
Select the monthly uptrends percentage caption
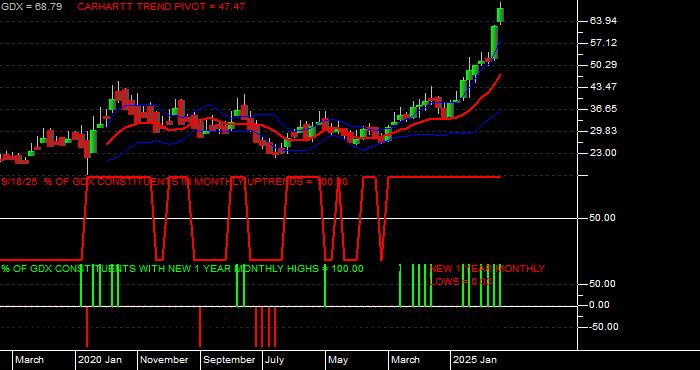point(175,182)
